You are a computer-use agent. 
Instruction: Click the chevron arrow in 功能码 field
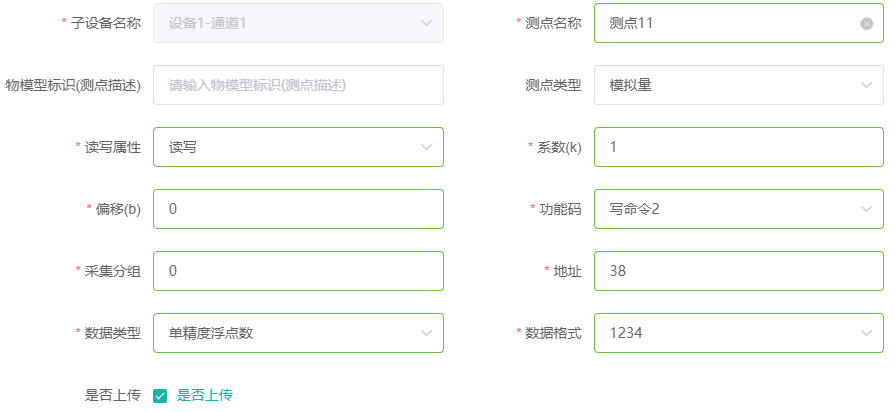click(x=866, y=209)
